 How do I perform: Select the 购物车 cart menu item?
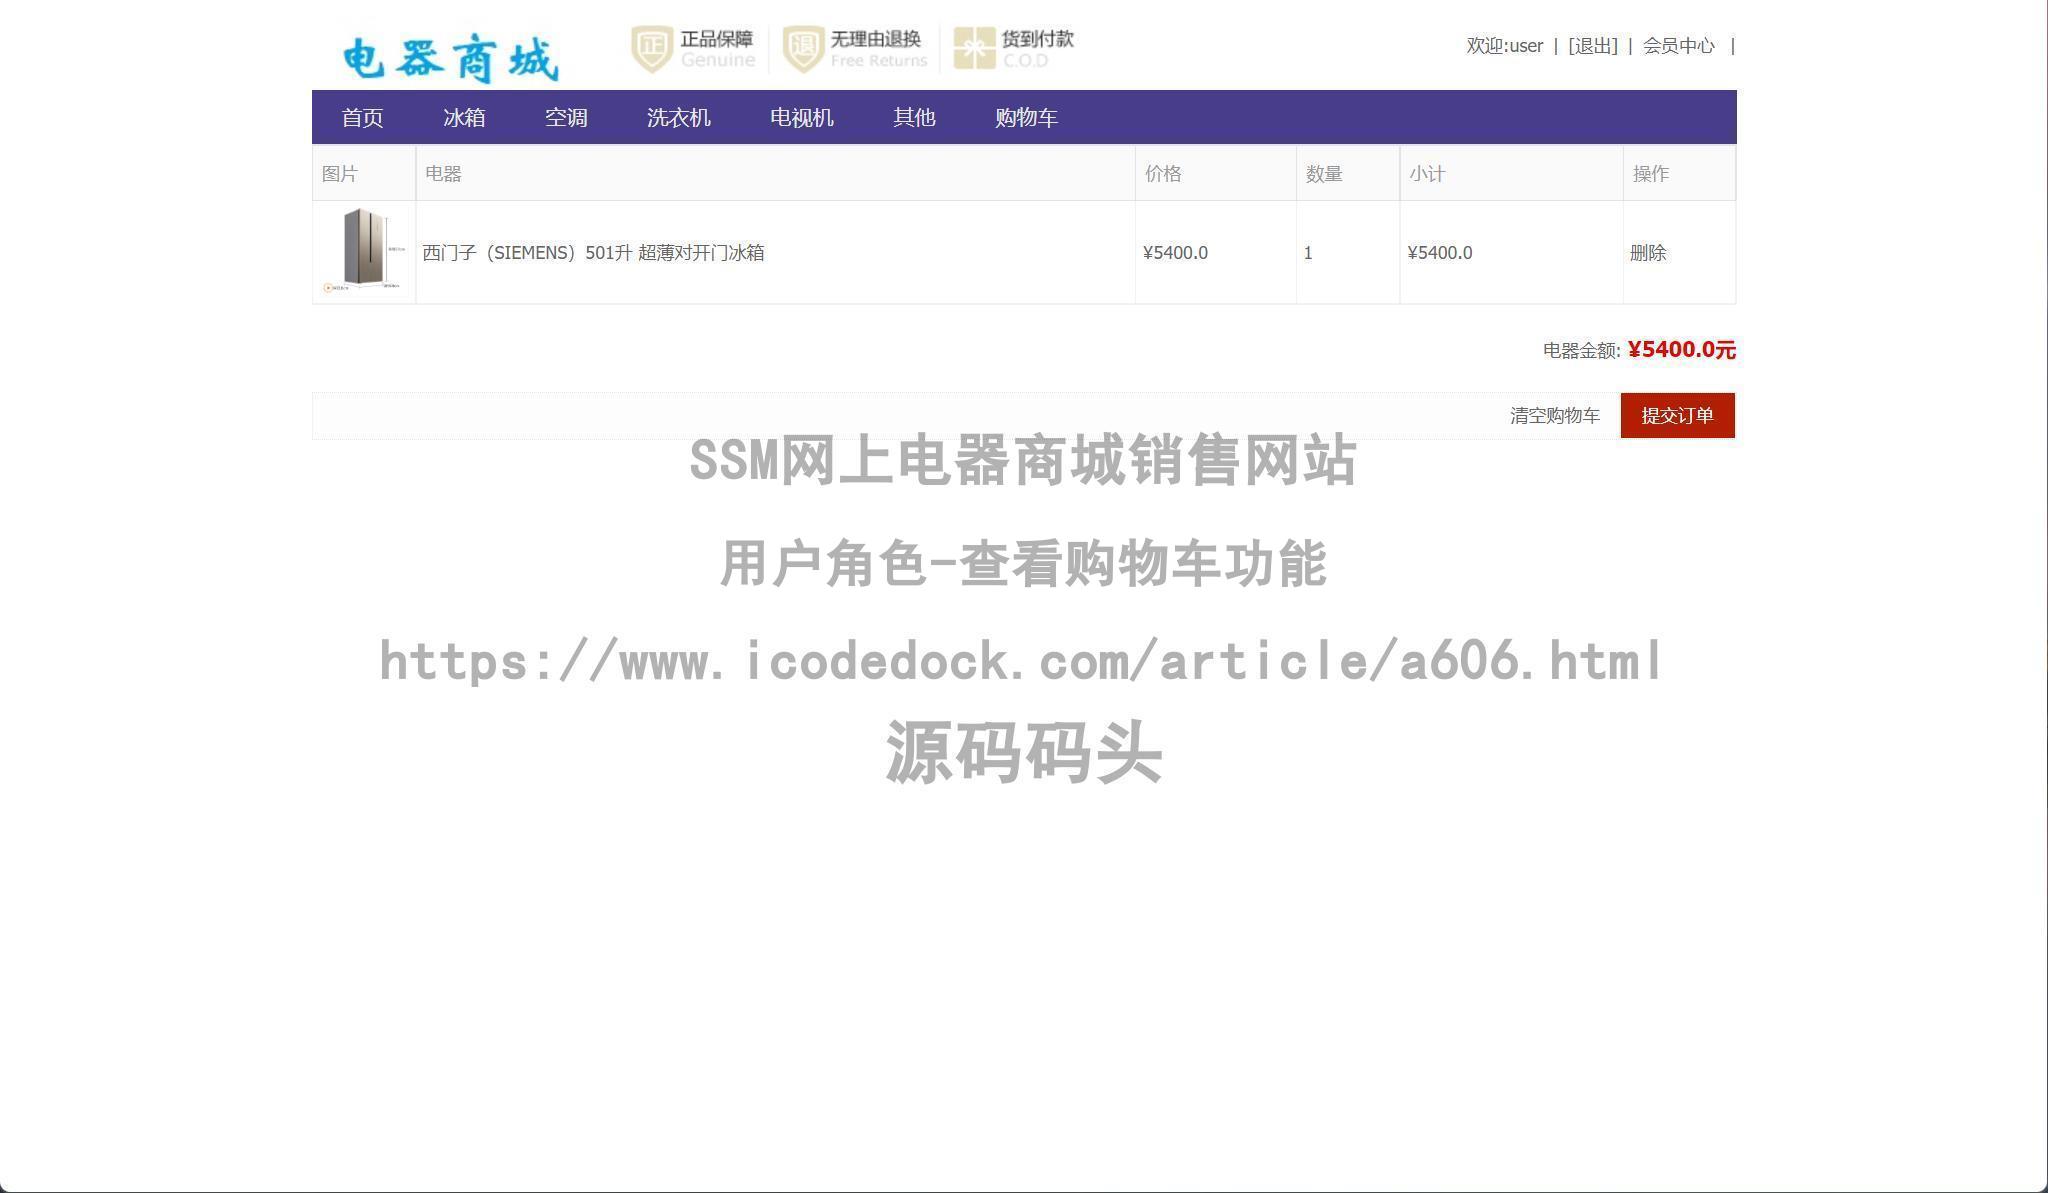click(1025, 117)
